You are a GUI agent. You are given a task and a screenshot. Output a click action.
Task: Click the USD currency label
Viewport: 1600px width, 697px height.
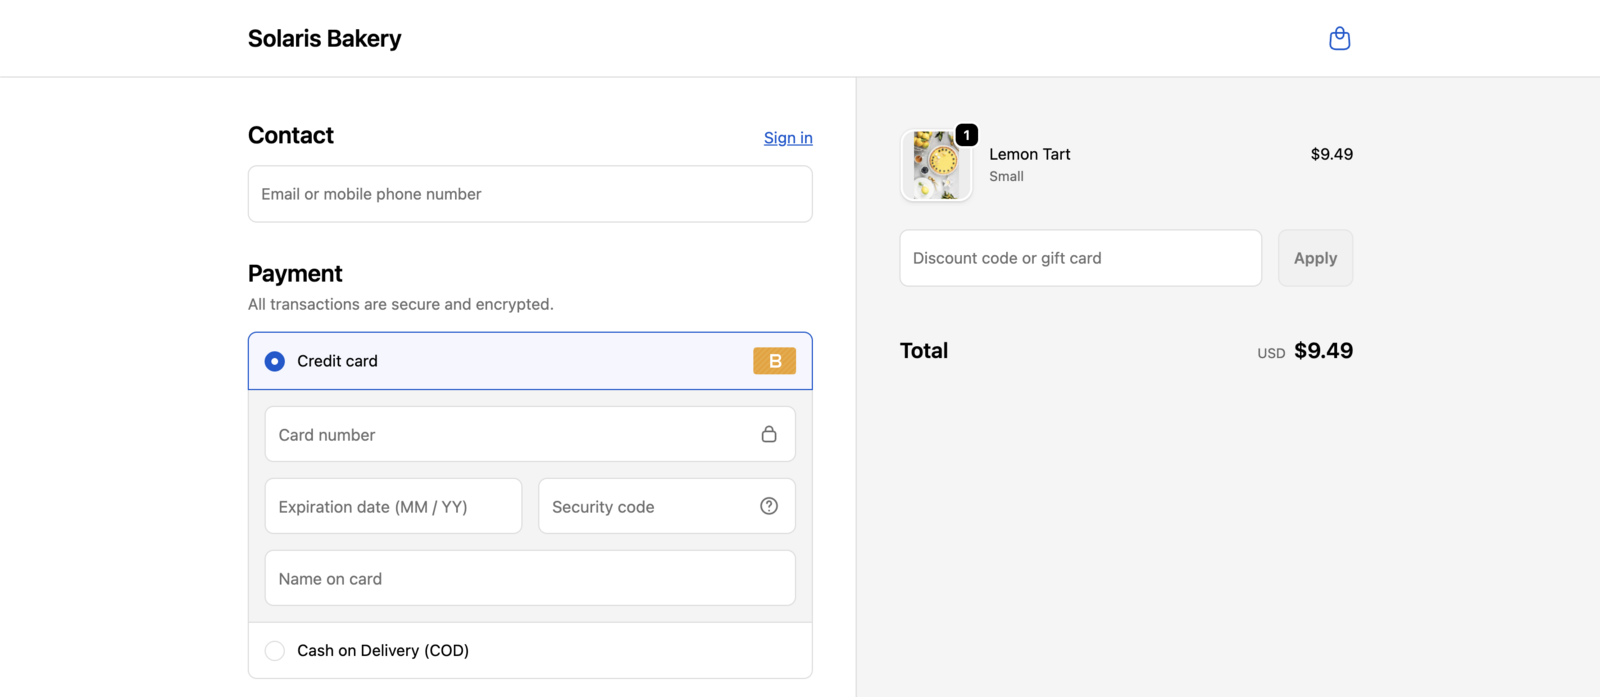1271,353
